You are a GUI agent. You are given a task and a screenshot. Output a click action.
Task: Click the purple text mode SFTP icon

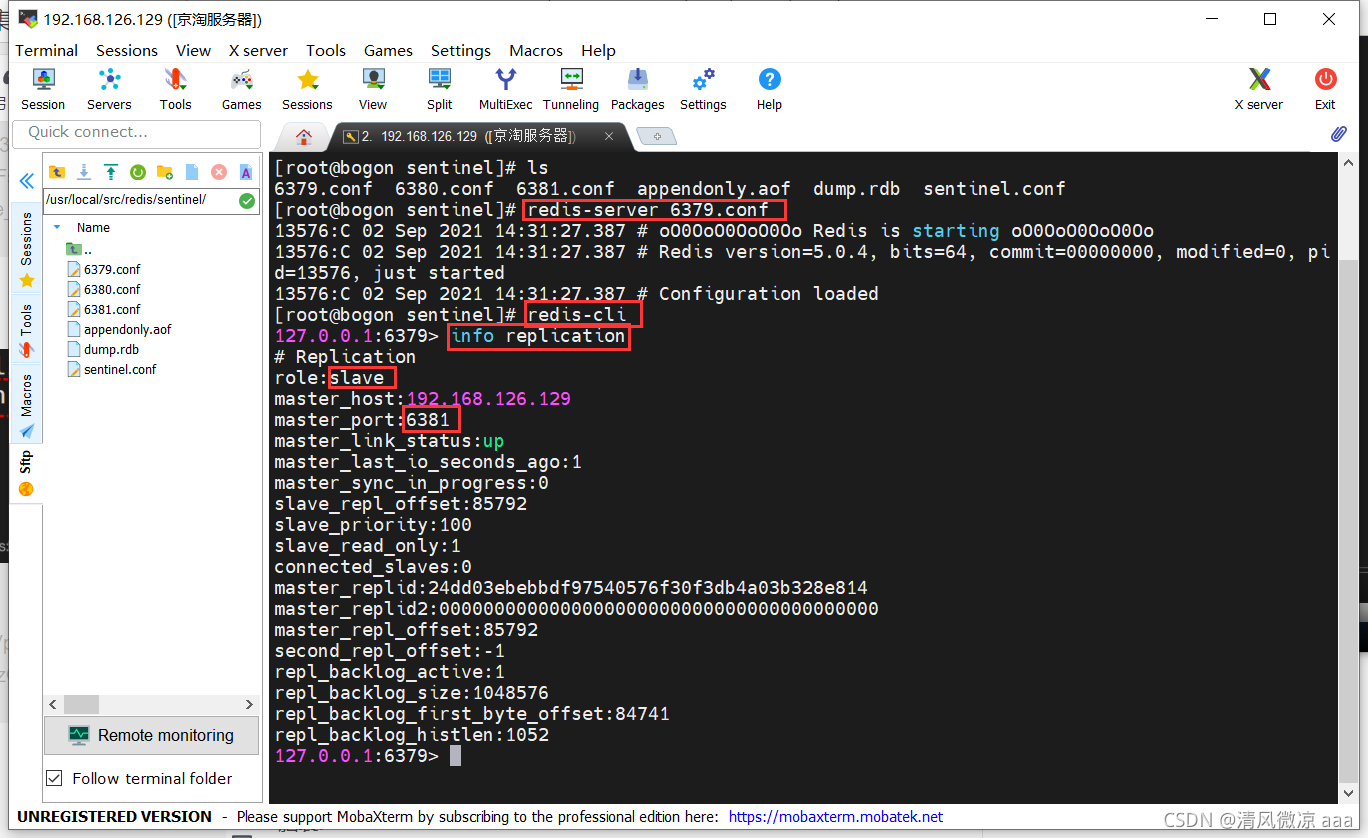tap(245, 172)
